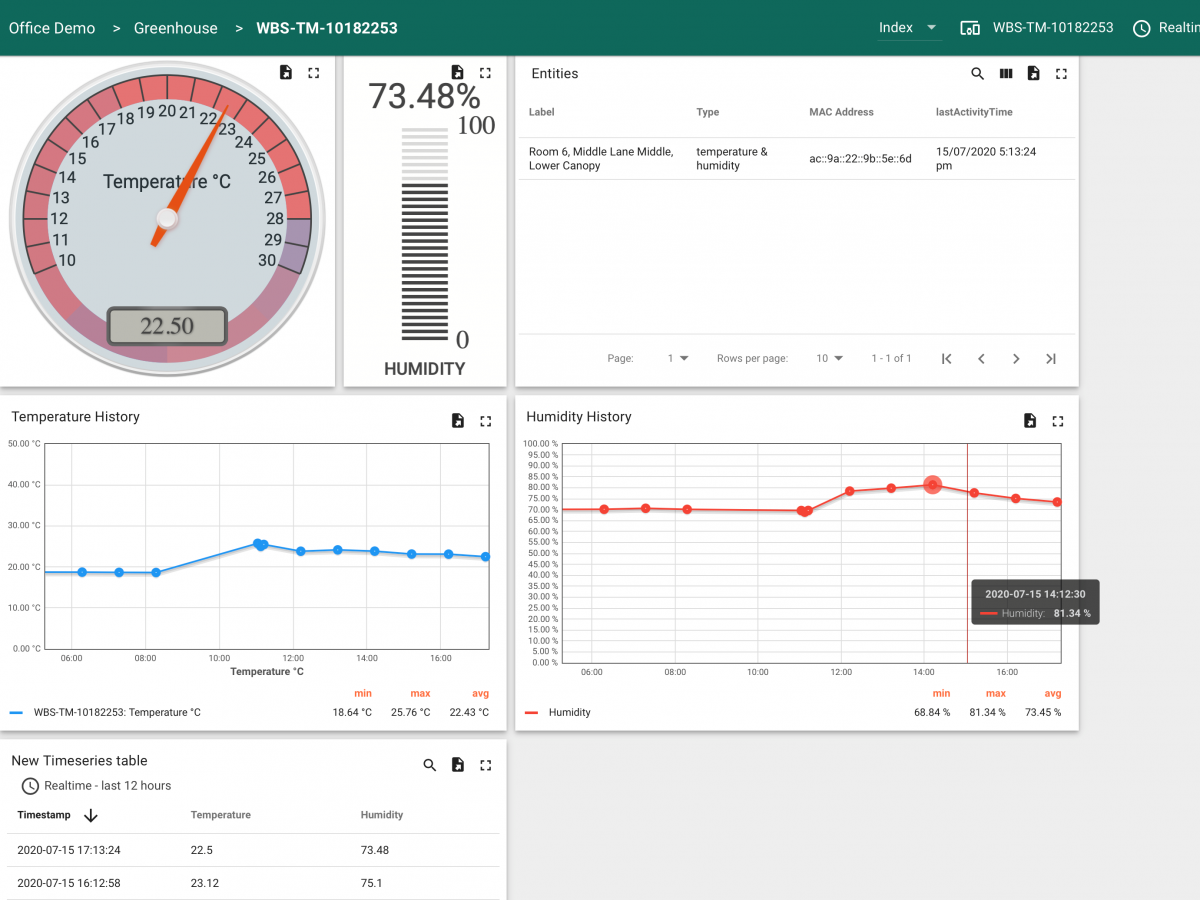1200x900 pixels.
Task: Export Temperature History chart data
Action: pos(458,421)
